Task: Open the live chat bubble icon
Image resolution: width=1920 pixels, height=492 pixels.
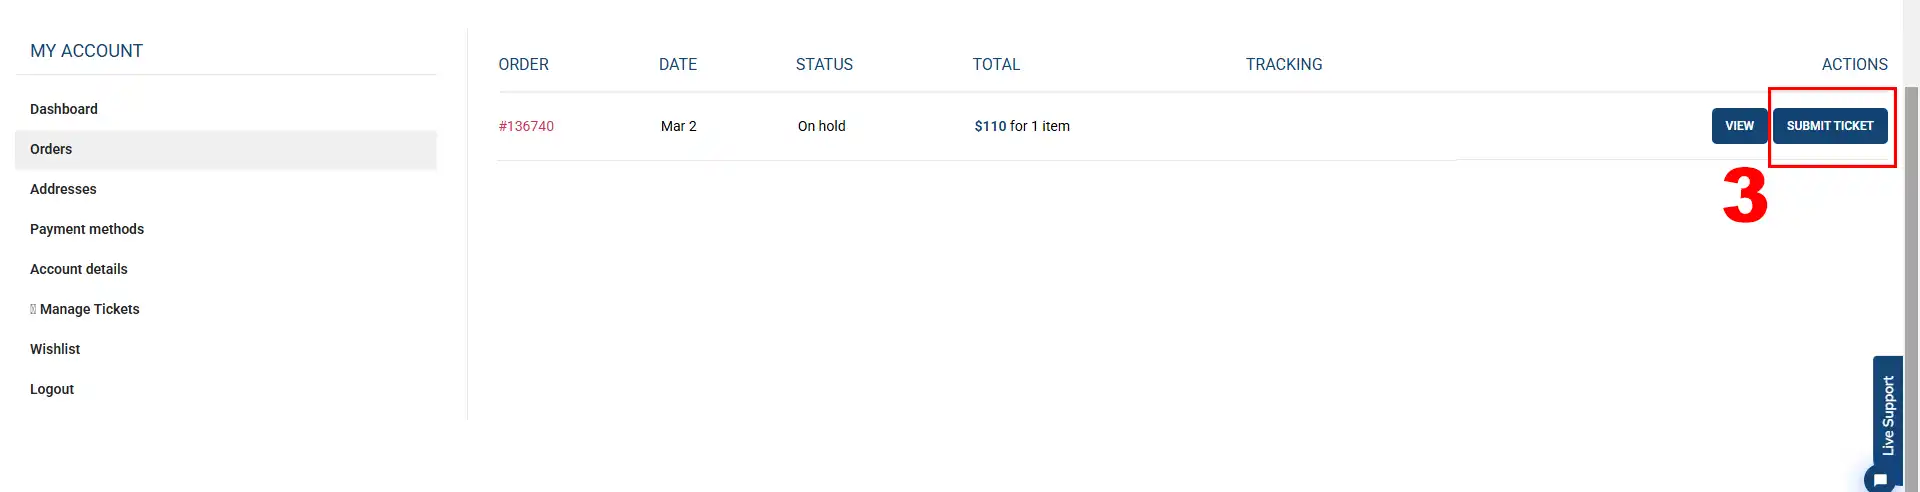Action: 1880,479
